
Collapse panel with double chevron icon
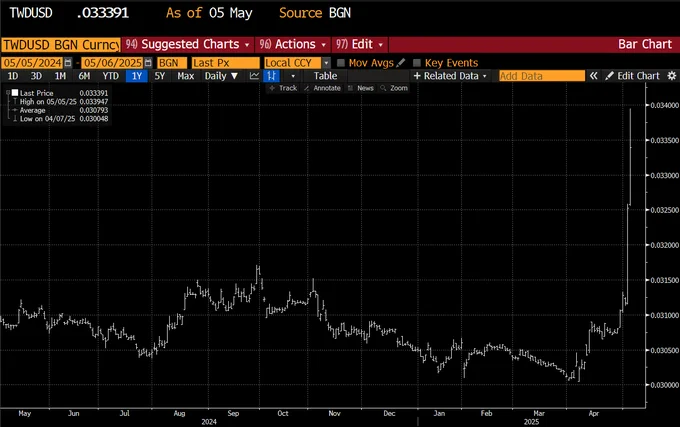click(x=593, y=76)
